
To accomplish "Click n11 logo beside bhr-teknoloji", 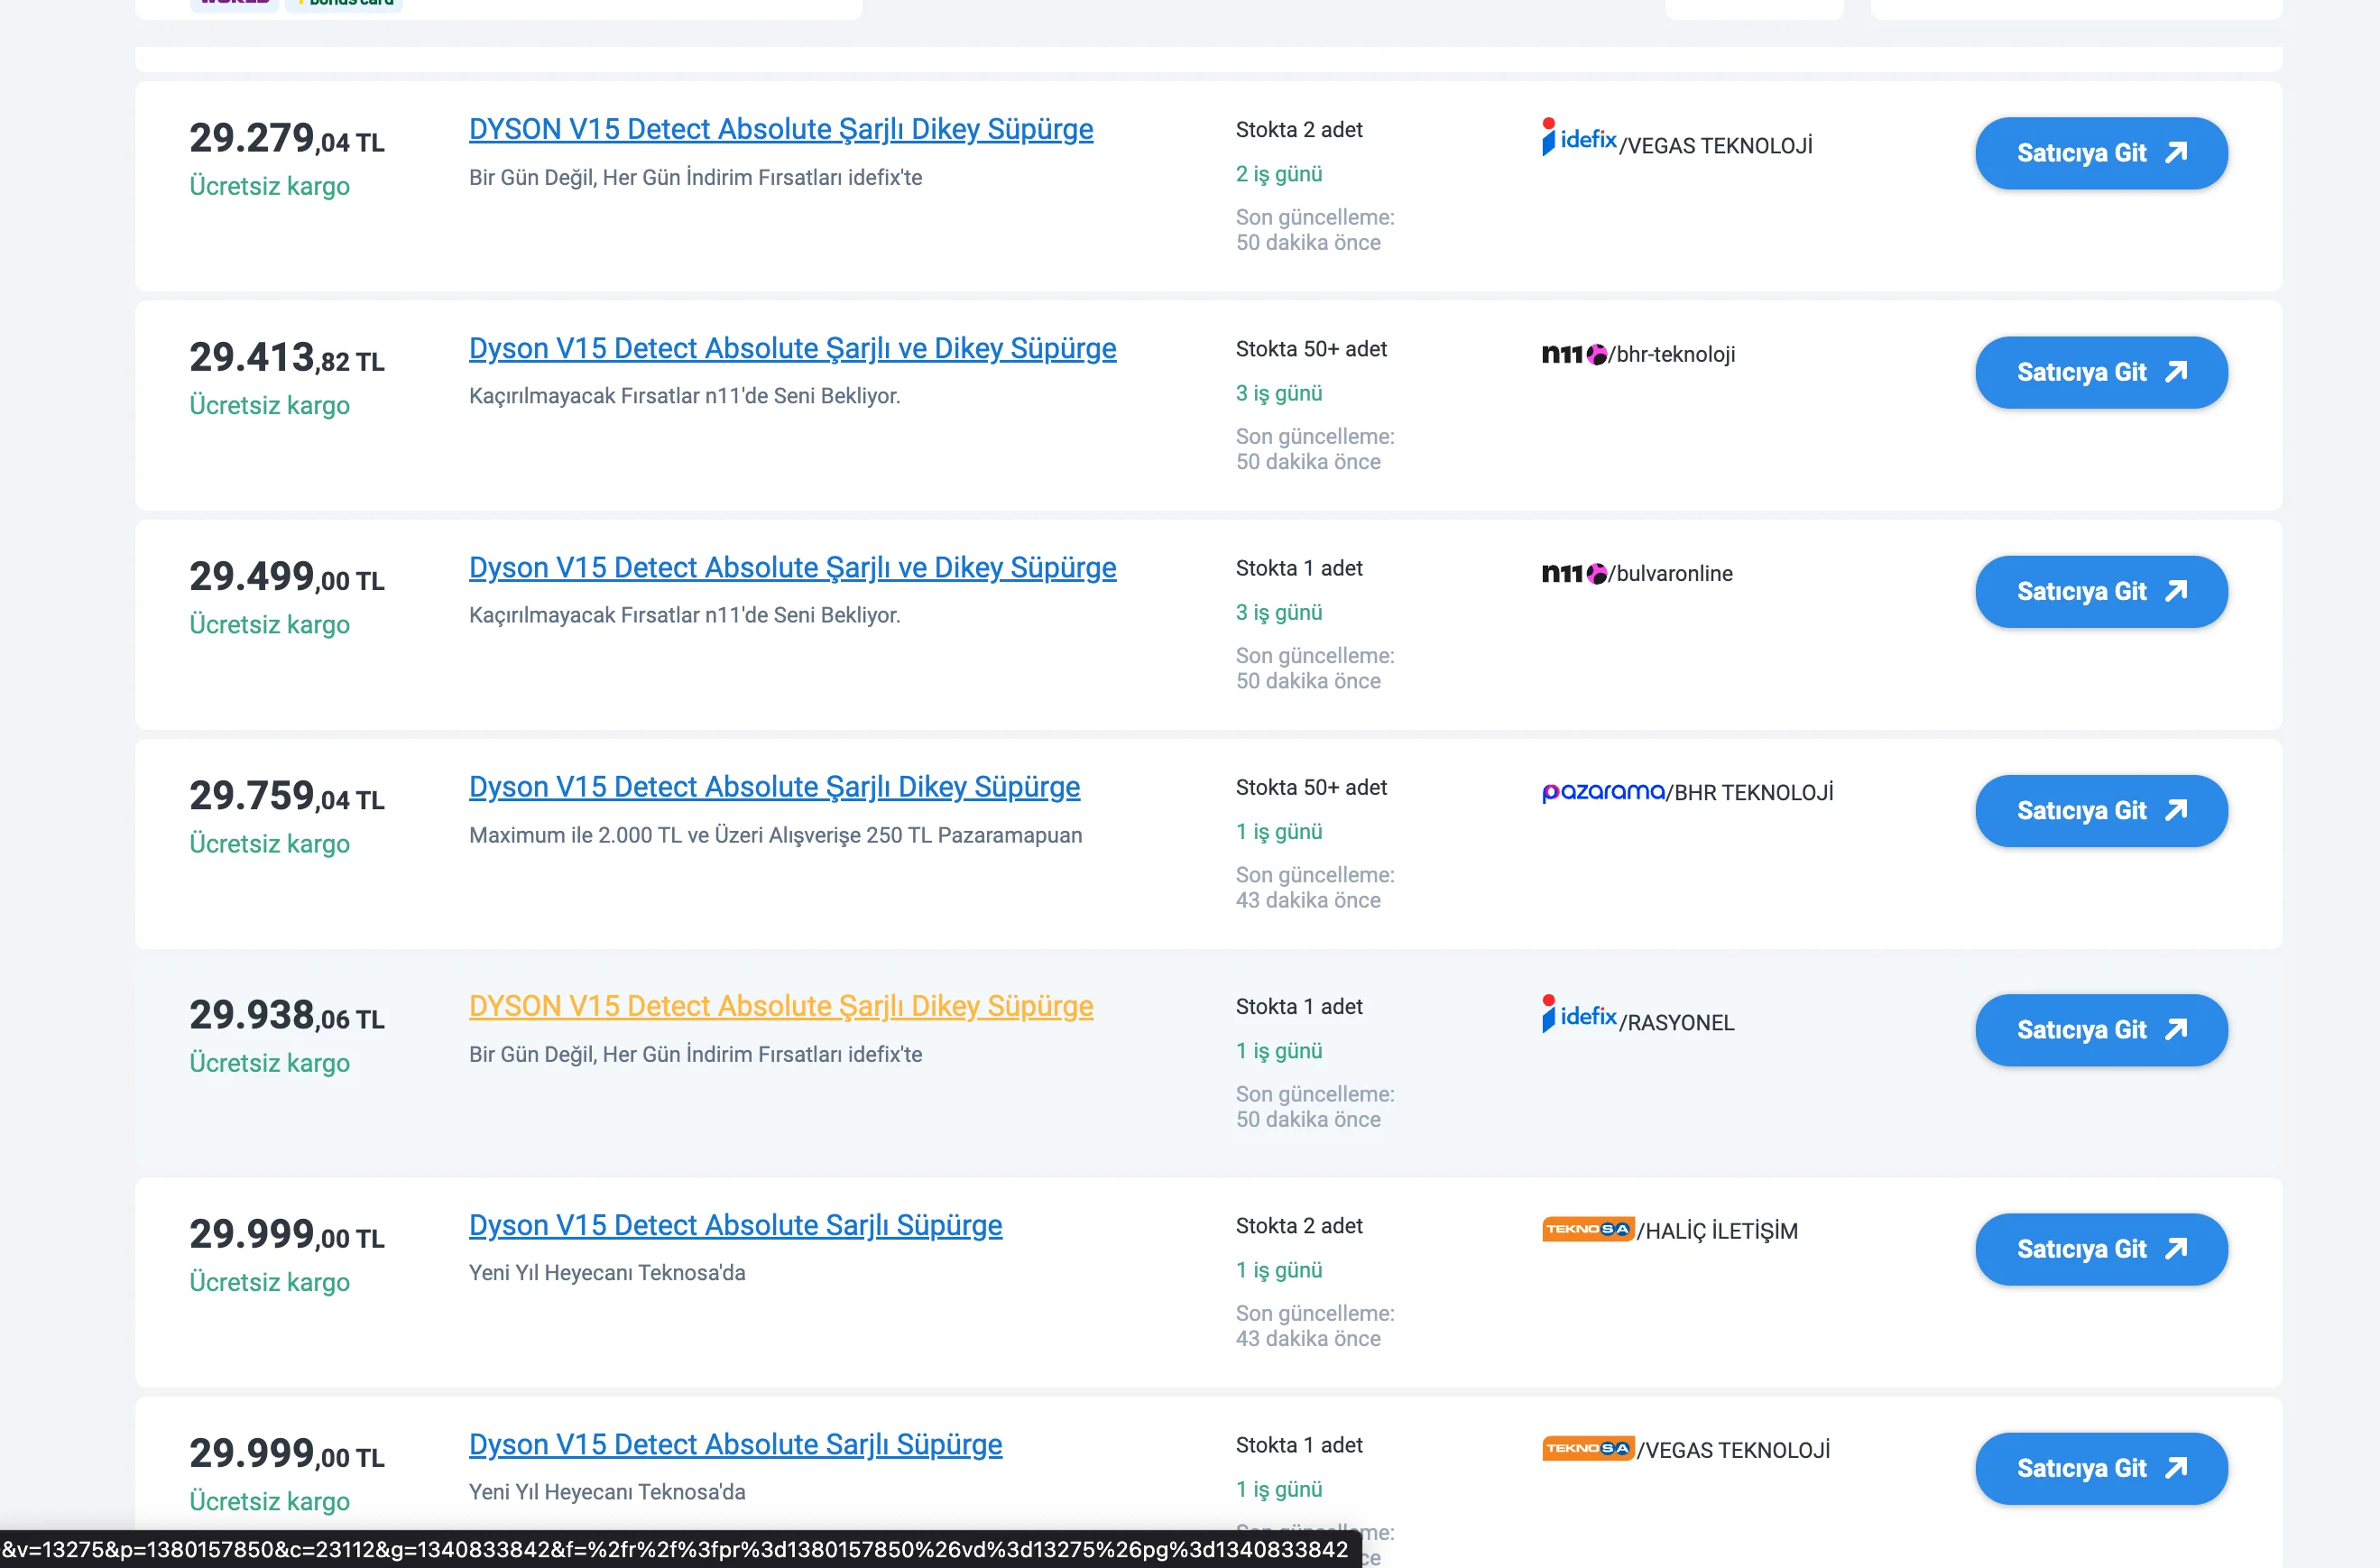I will 1573,354.
